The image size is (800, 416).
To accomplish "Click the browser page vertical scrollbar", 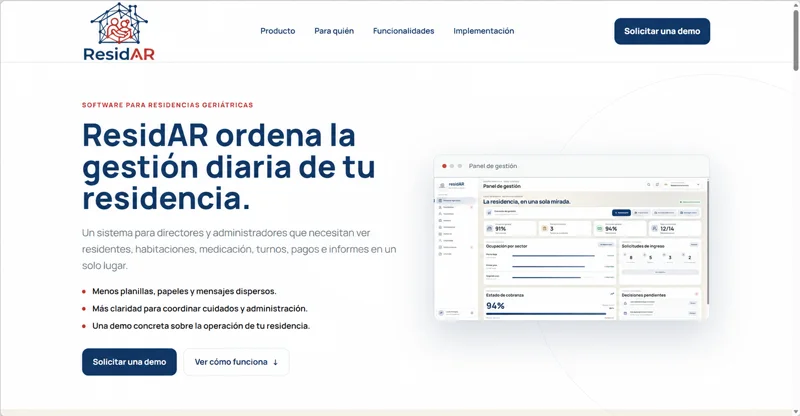I will tap(795, 41).
